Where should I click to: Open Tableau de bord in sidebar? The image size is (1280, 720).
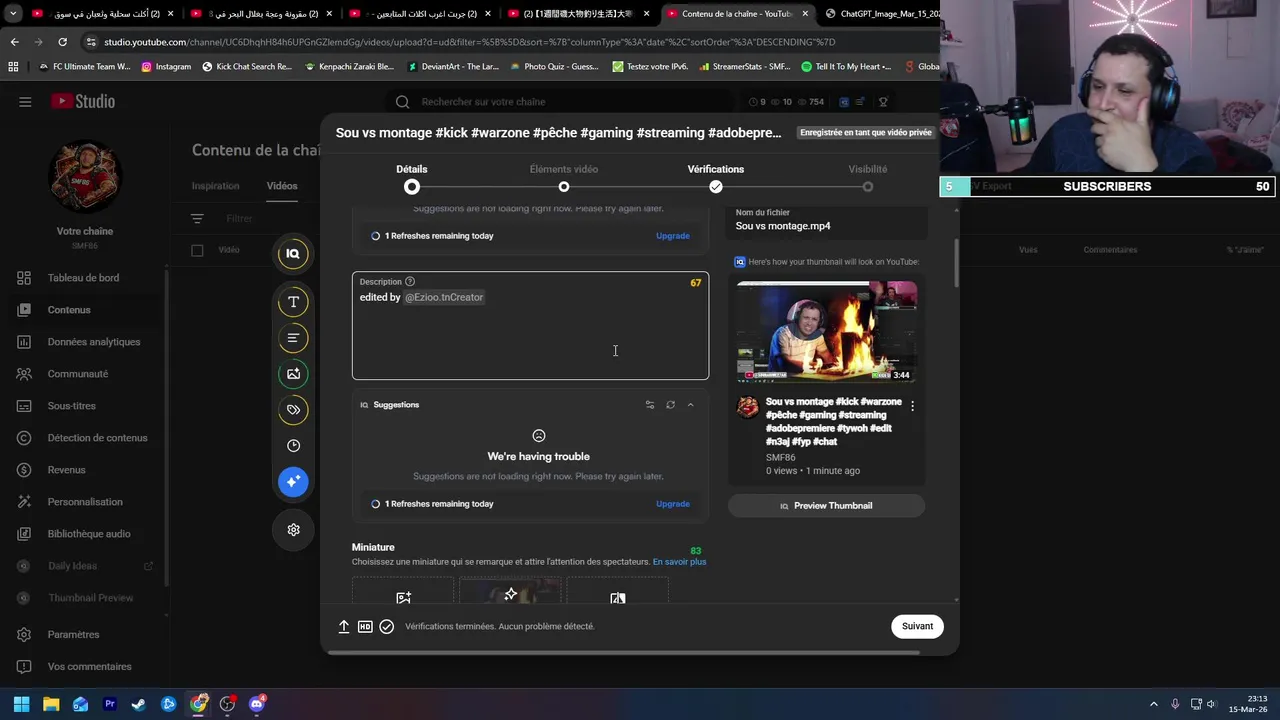pos(83,278)
